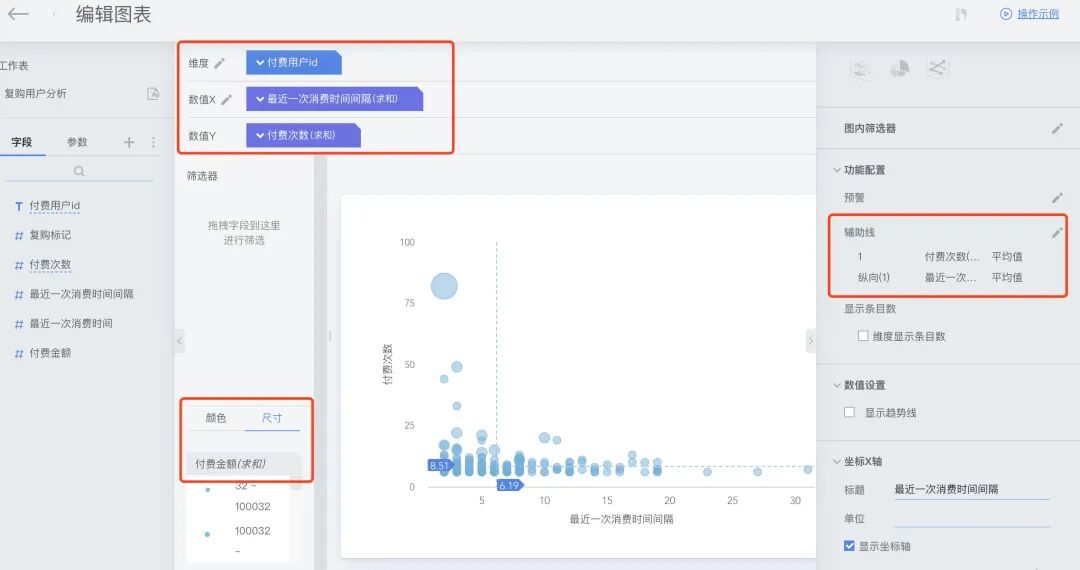The width and height of the screenshot is (1080, 570).
Task: Switch to the 字段 tab
Action: point(22,142)
